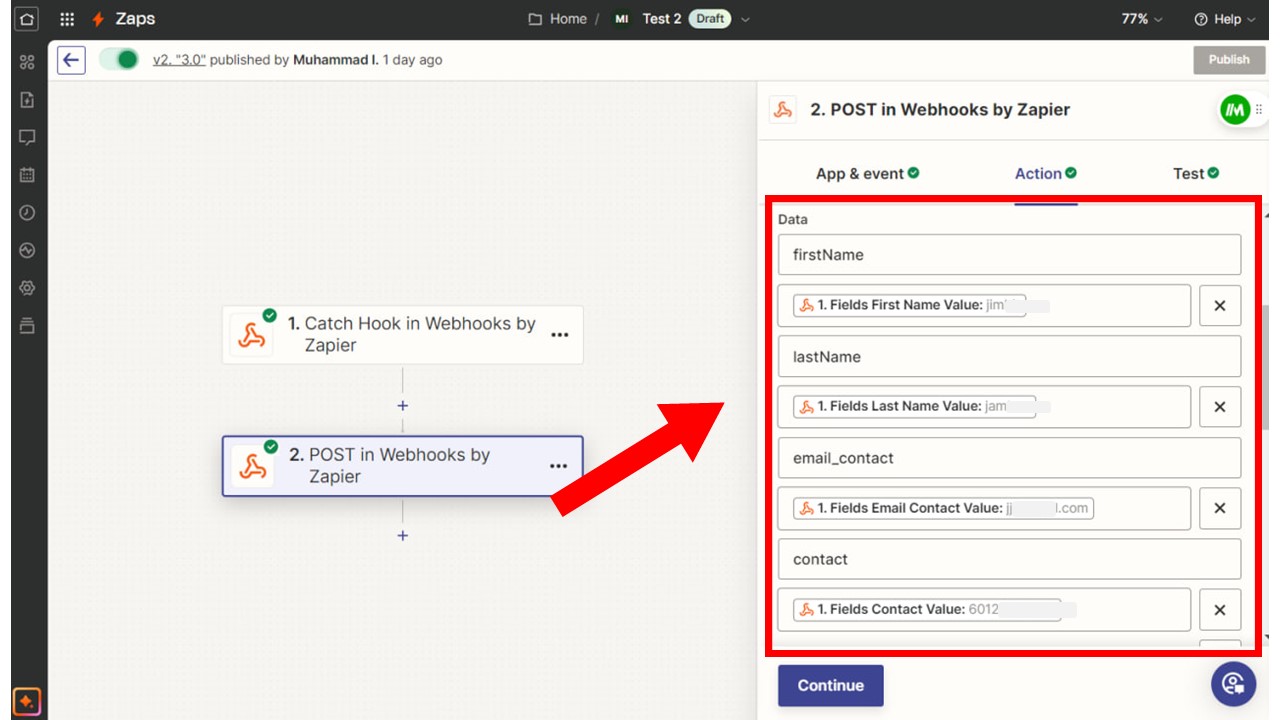Open the 77% zoom level dropdown
1280x720 pixels.
coord(1141,19)
